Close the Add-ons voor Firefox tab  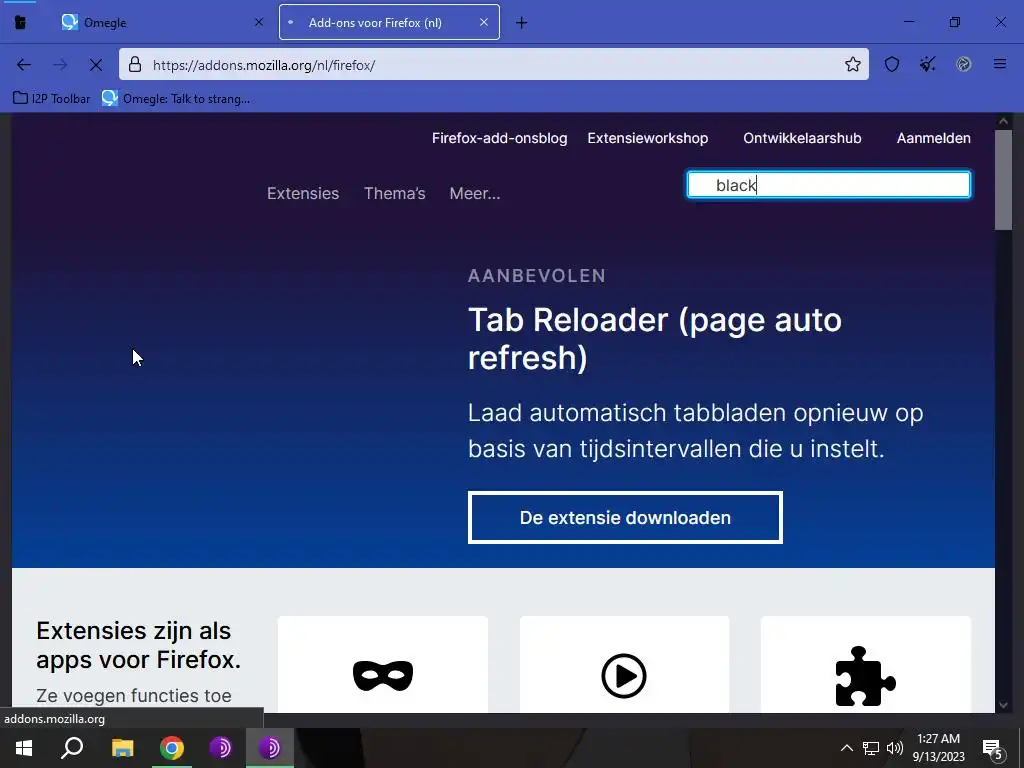click(x=483, y=22)
